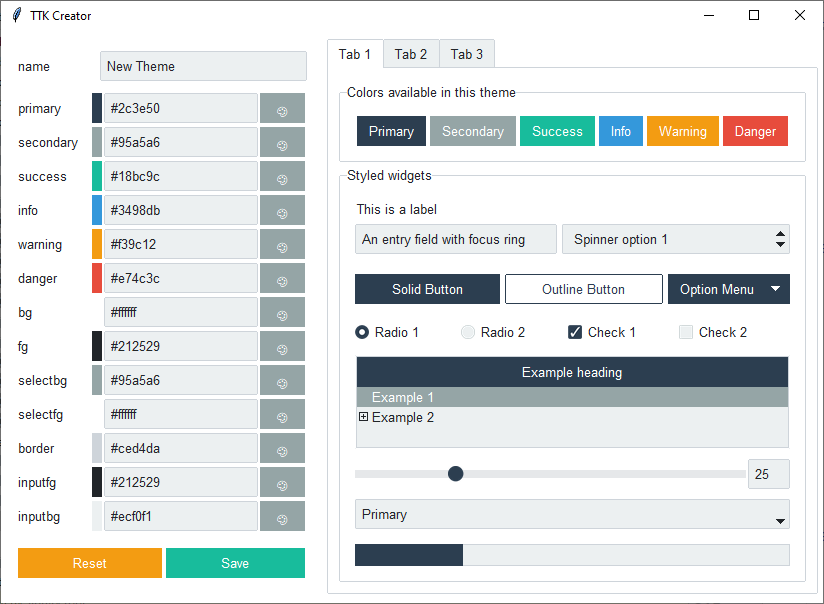
Task: Open the Option Menu dropdown
Action: [729, 289]
